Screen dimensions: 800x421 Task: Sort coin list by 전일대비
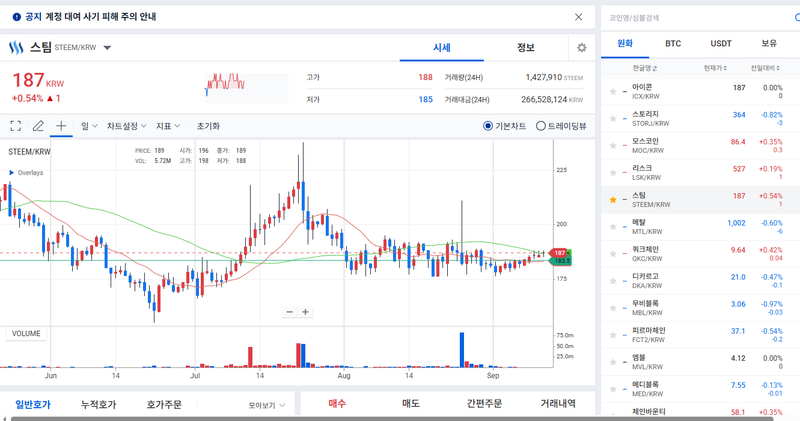(765, 68)
